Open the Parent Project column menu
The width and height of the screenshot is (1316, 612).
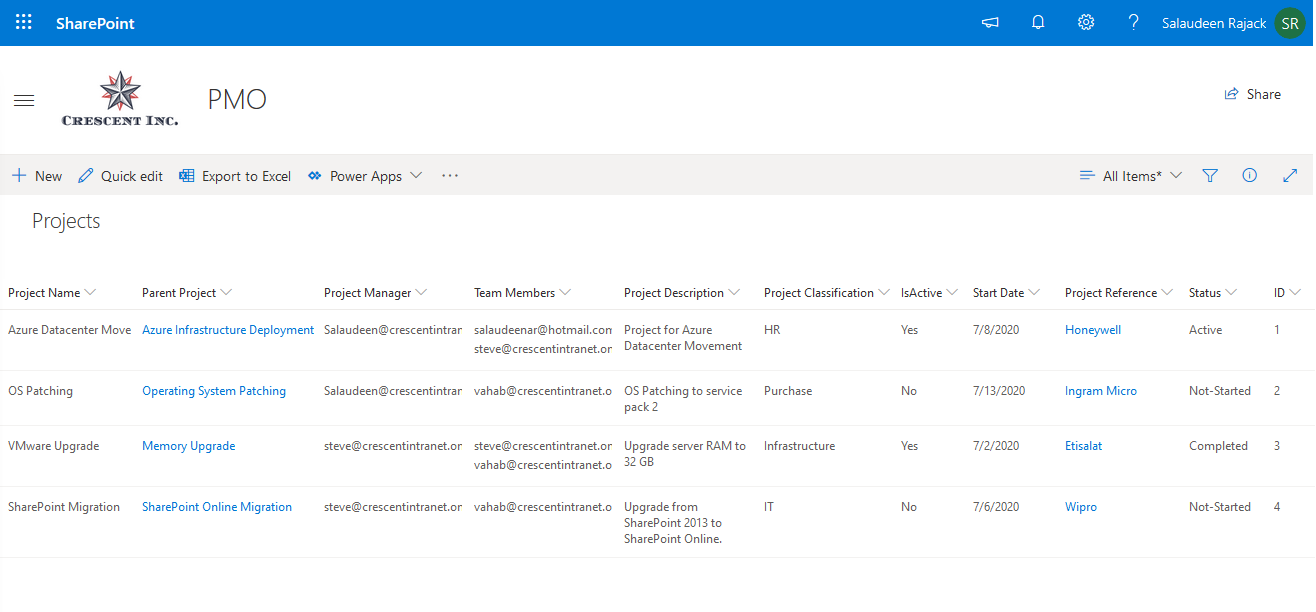coord(187,293)
